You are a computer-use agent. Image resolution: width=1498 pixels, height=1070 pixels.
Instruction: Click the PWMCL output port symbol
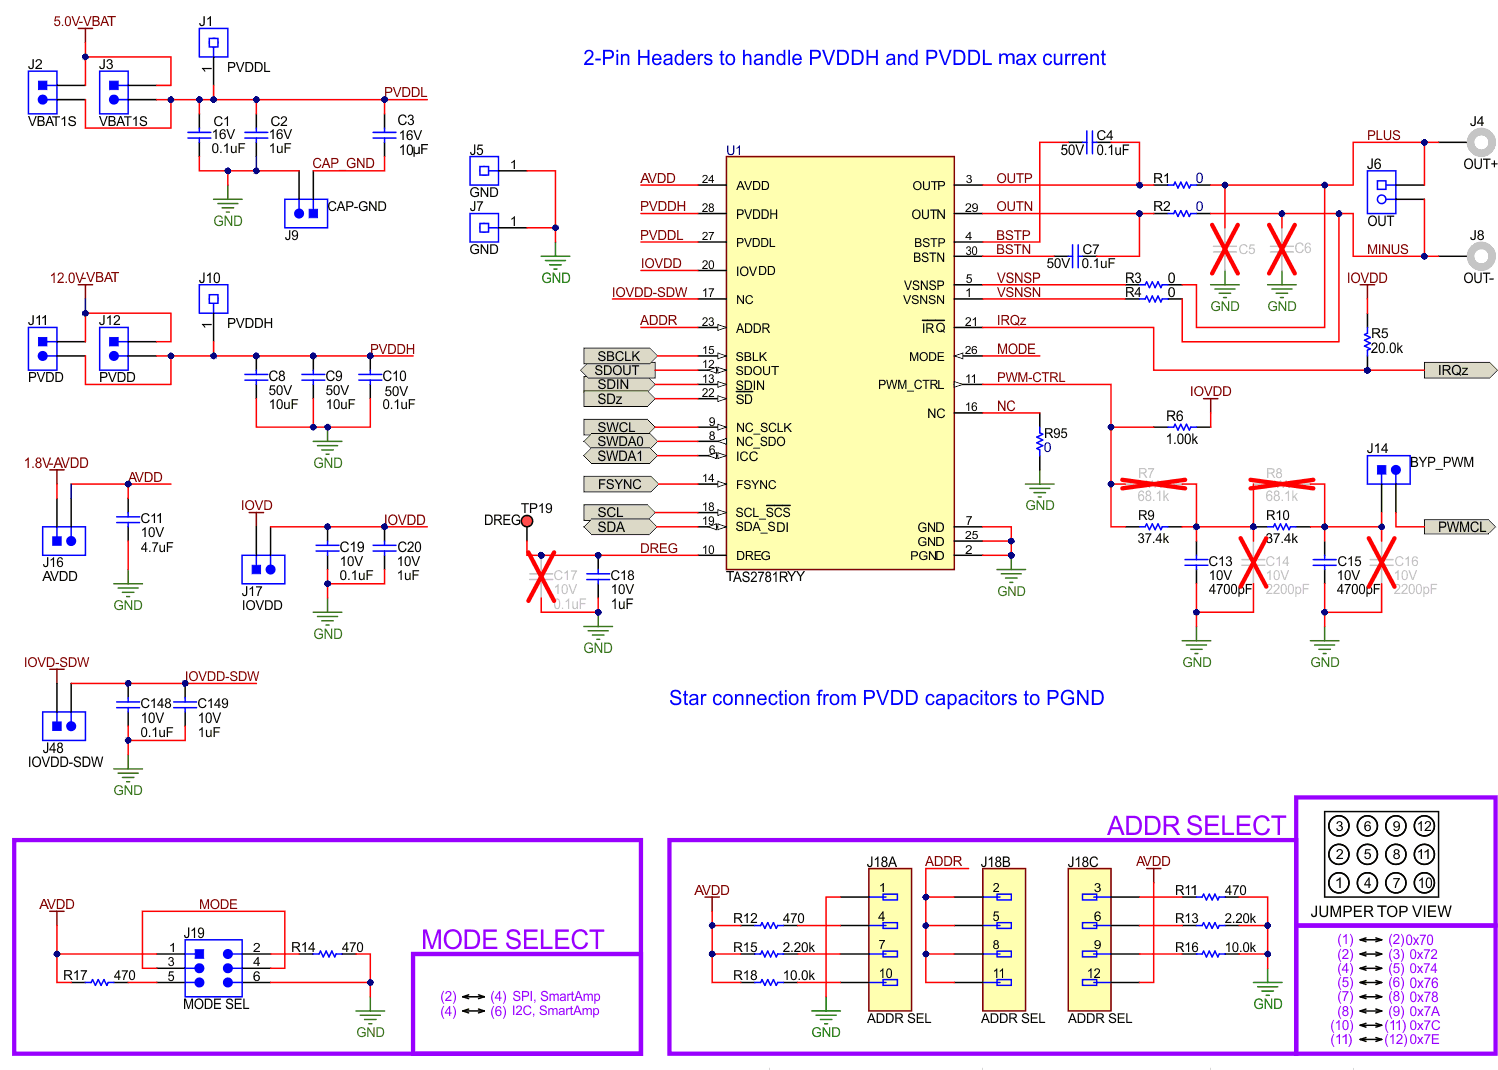[x=1460, y=527]
